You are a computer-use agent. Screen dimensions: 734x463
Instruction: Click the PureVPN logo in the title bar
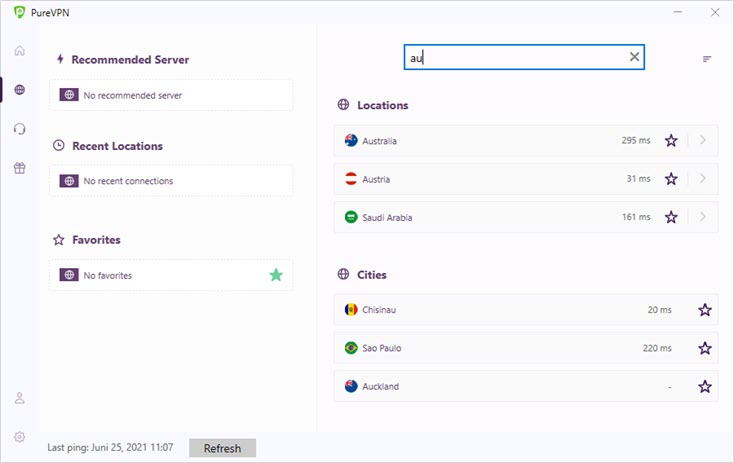coord(19,12)
